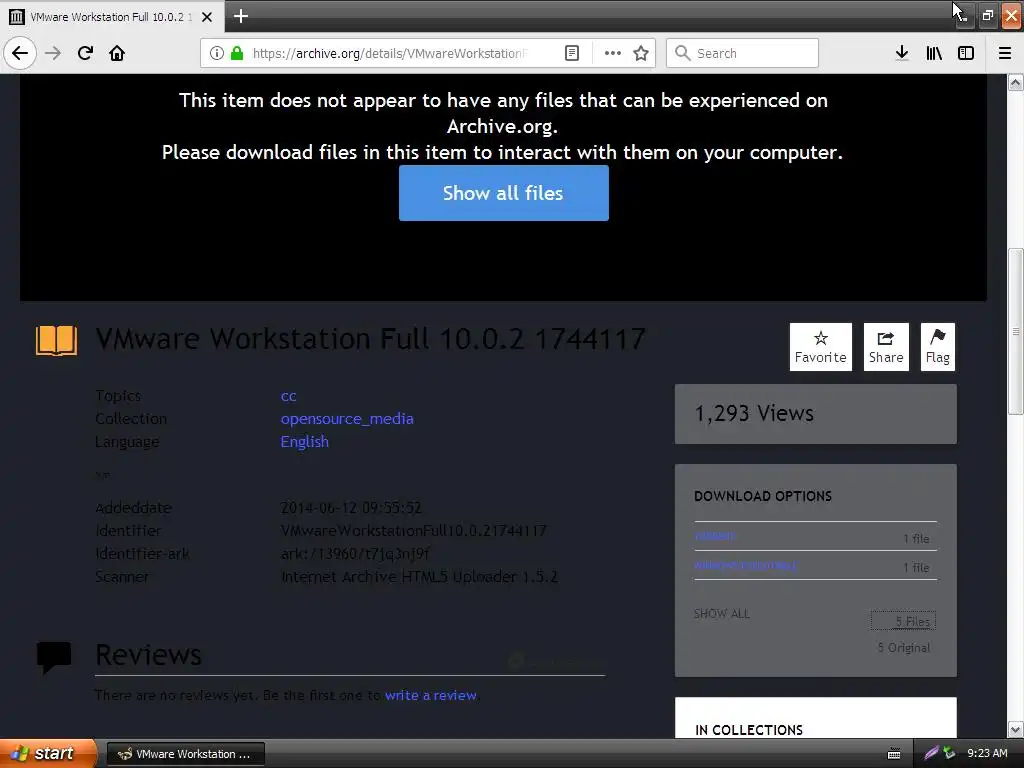Click the forward navigation arrow
The height and width of the screenshot is (768, 1024).
(53, 53)
